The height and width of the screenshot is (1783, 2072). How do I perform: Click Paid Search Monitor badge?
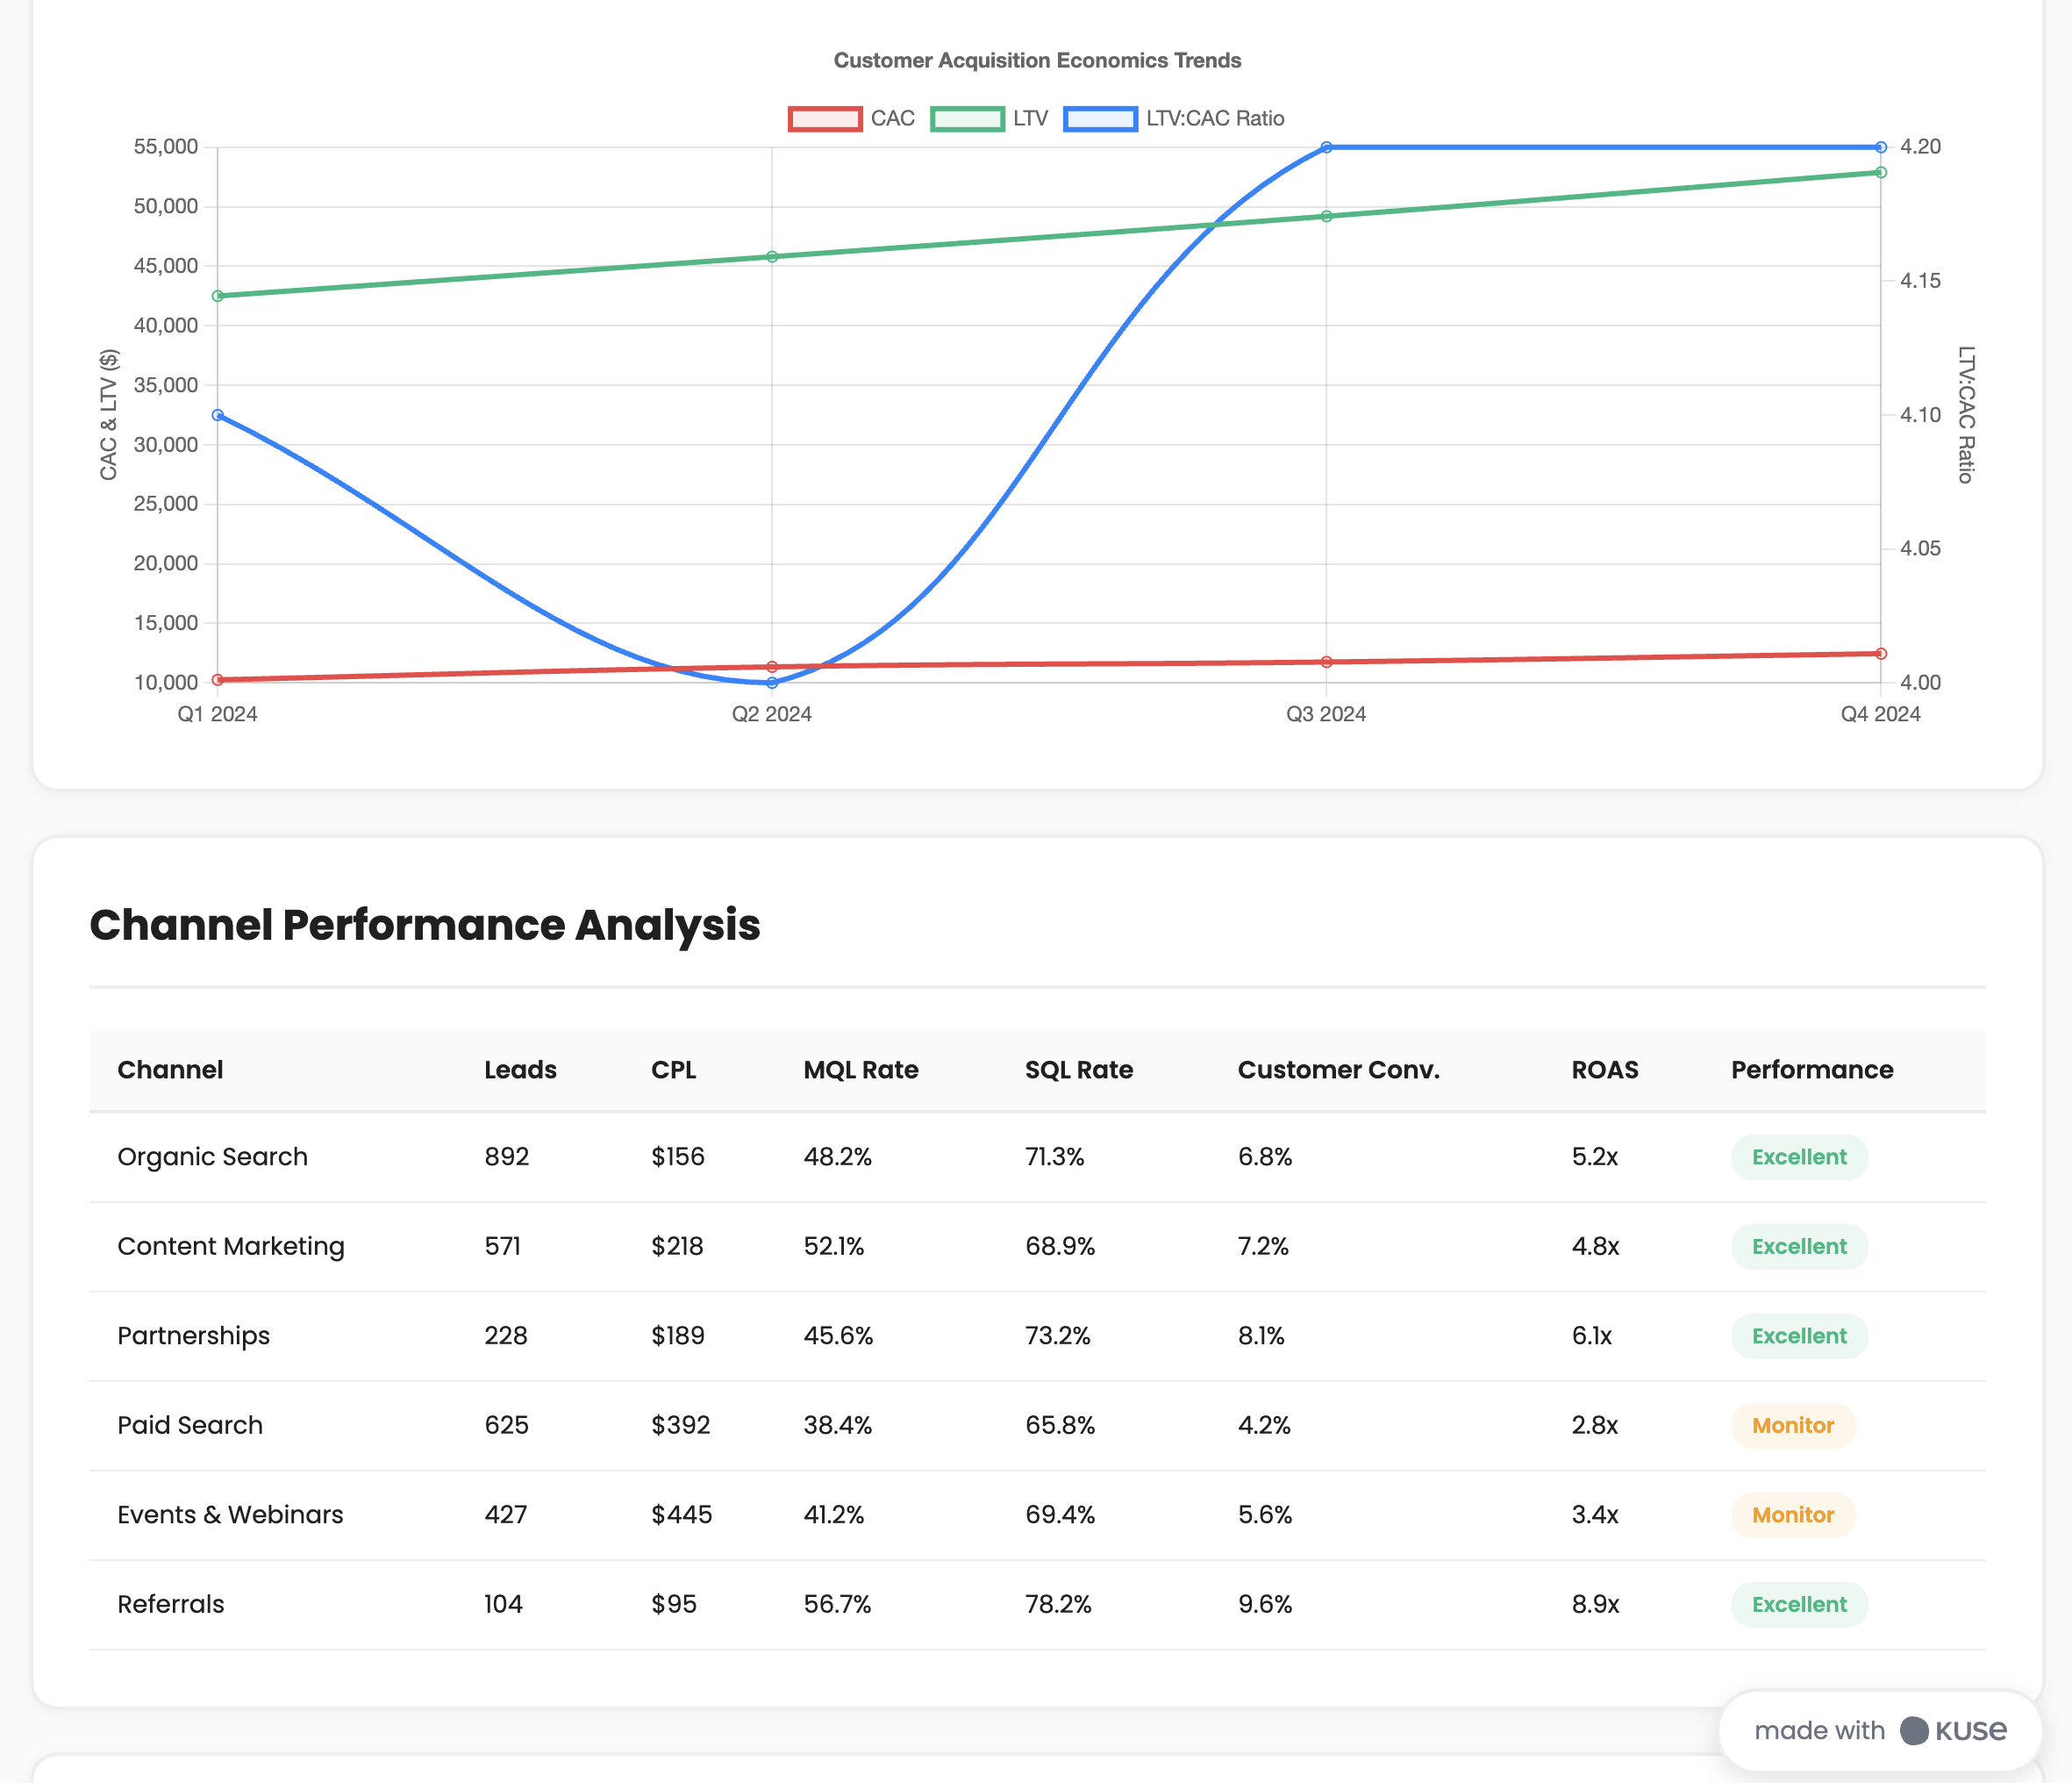[x=1792, y=1426]
